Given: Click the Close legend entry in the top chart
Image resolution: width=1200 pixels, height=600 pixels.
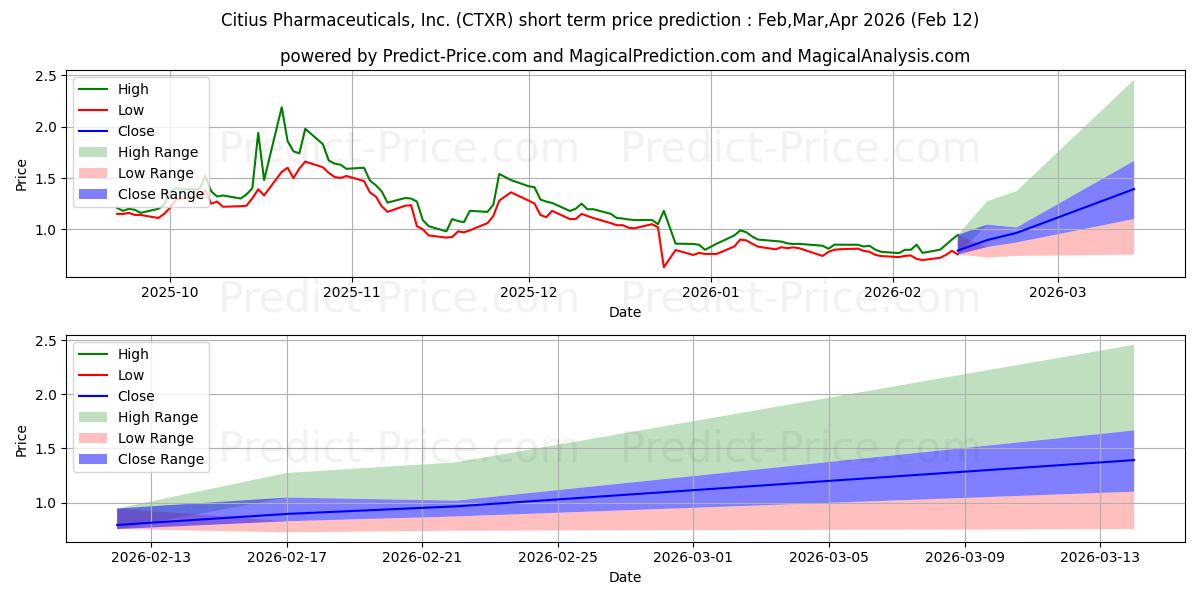Looking at the screenshot, I should point(136,131).
